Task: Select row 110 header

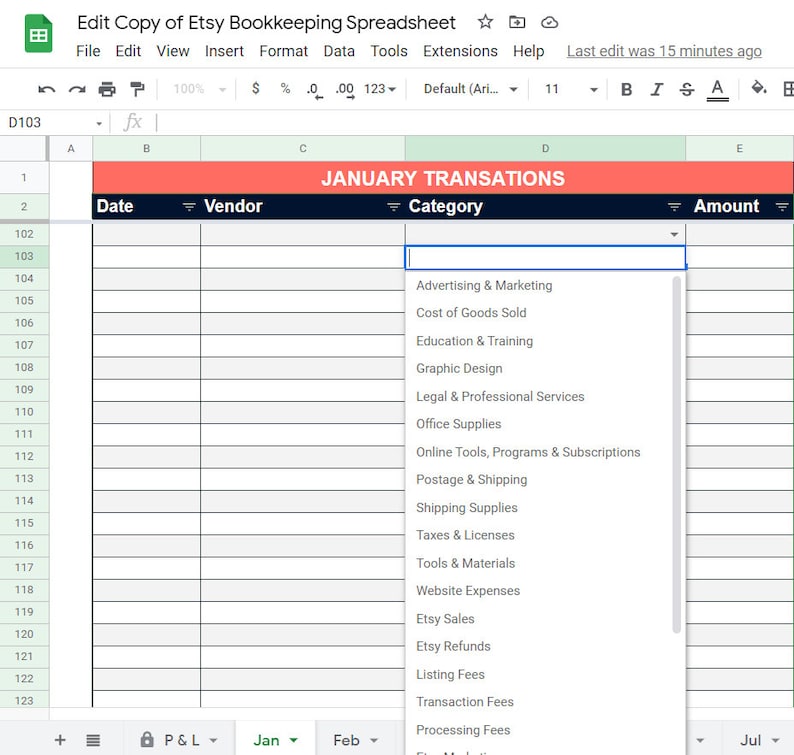Action: click(24, 412)
